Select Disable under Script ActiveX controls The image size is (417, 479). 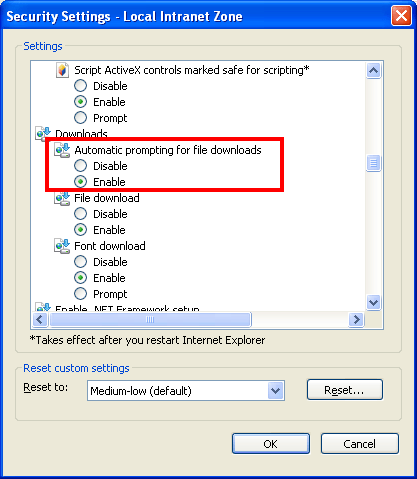(80, 86)
